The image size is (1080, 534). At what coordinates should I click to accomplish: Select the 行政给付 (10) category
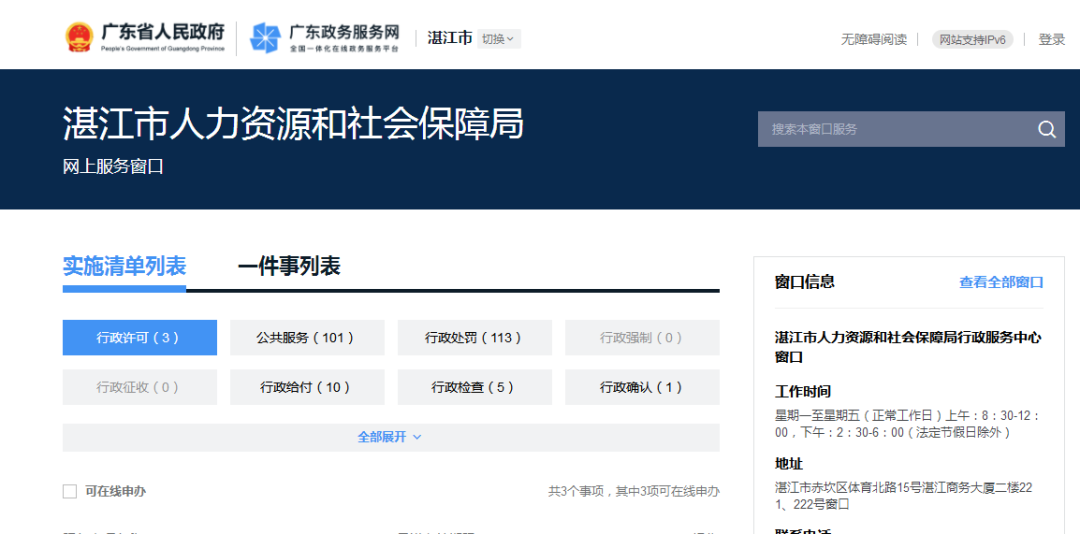pyautogui.click(x=306, y=387)
